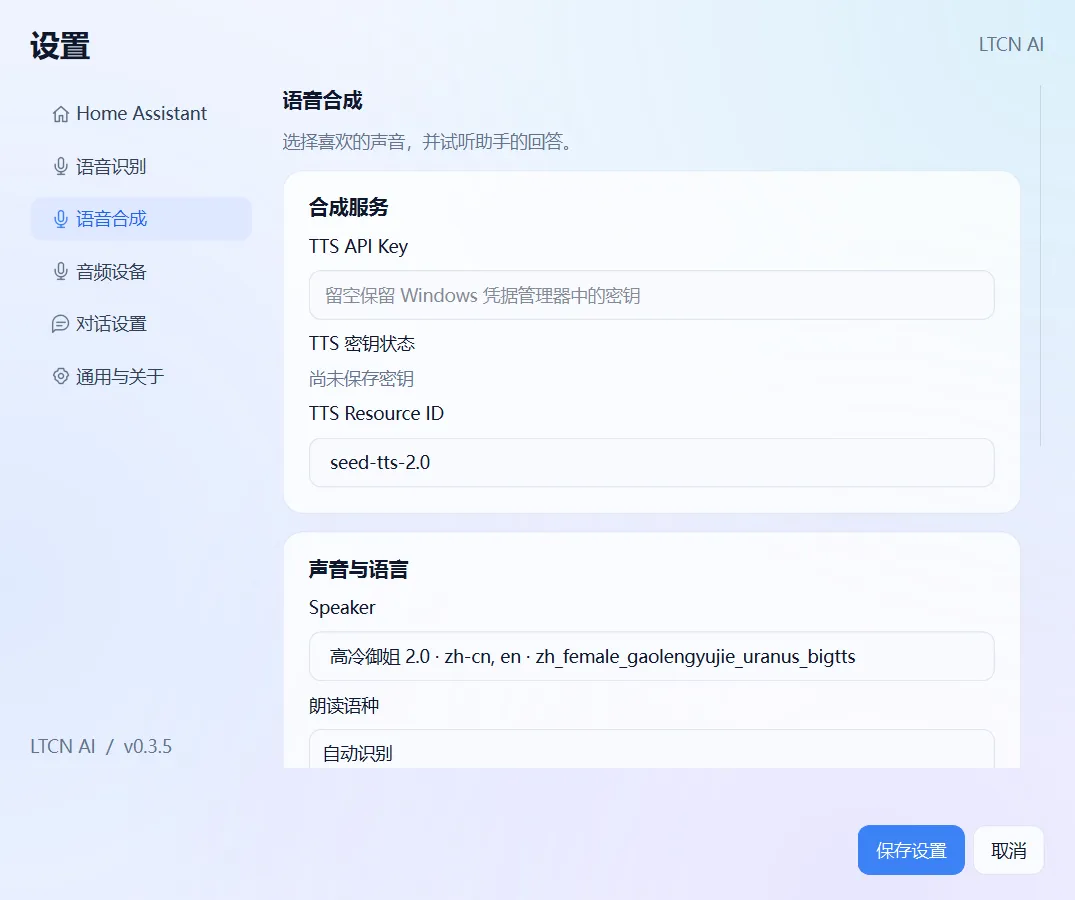Open 通用与关于 section

141,376
